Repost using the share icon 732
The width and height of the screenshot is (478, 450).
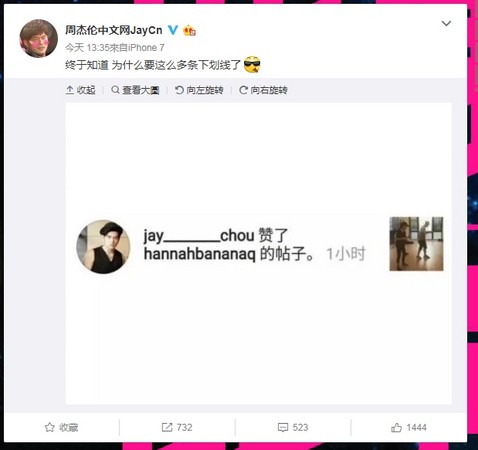[177, 427]
